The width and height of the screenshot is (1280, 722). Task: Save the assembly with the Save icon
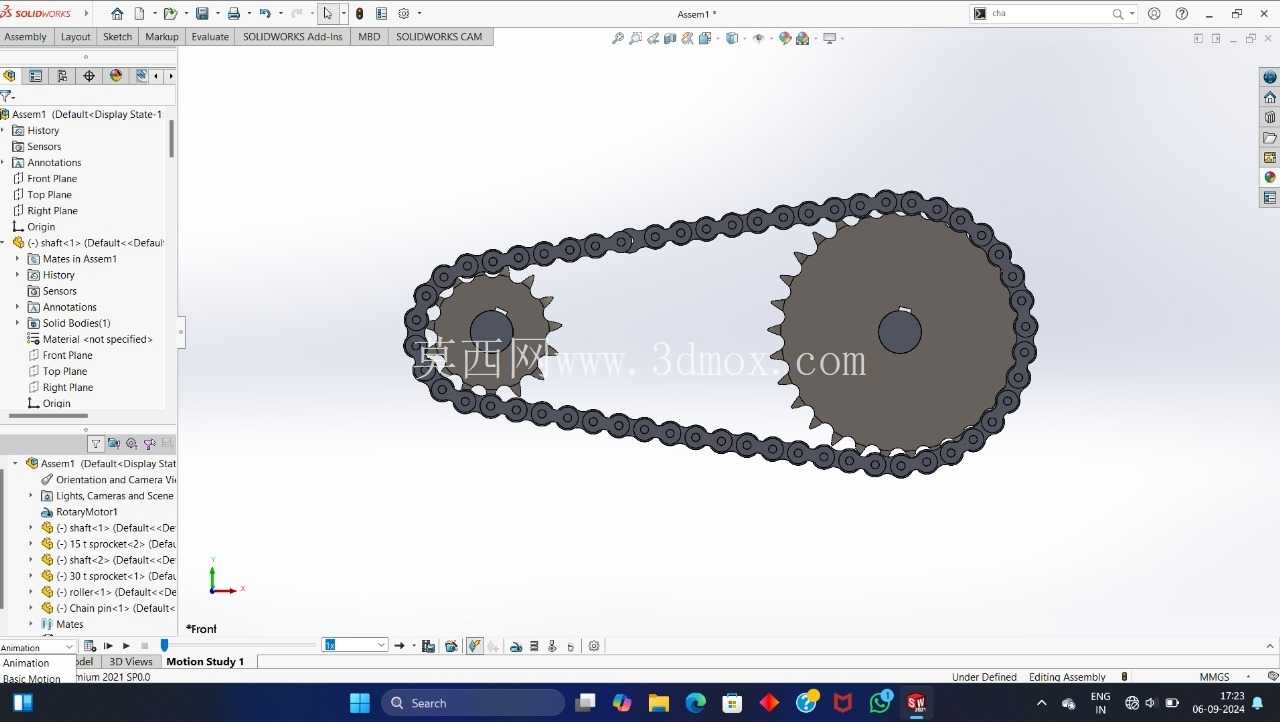[202, 14]
